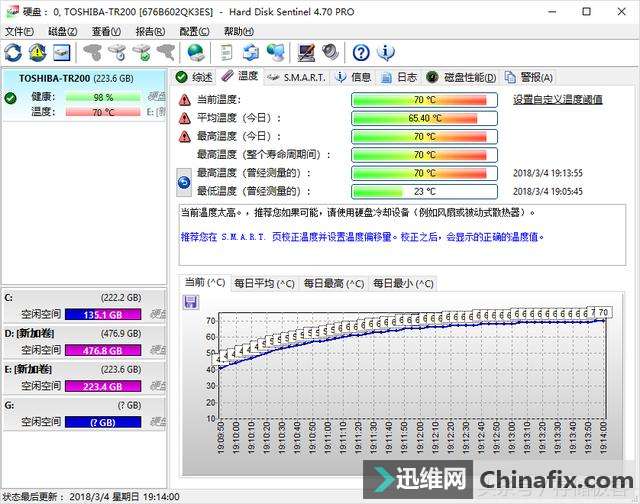This screenshot has width=640, height=504.
Task: Click the 2018/3/4 19:05:45 timestamp
Action: (548, 191)
